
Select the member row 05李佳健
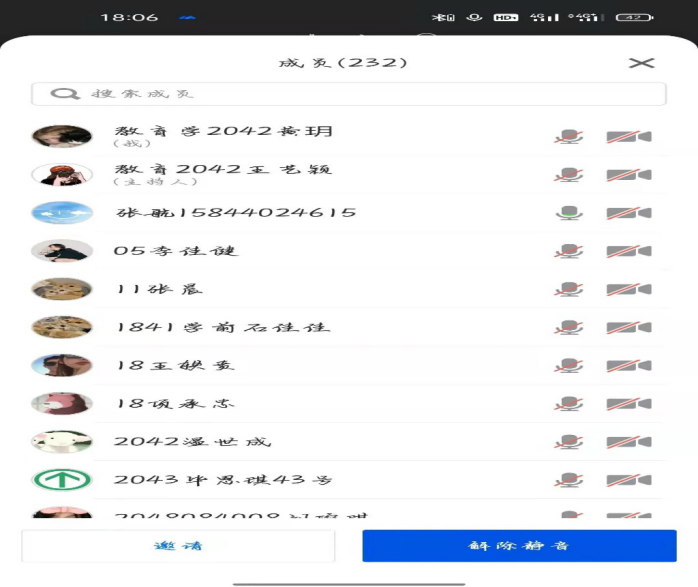pos(300,251)
